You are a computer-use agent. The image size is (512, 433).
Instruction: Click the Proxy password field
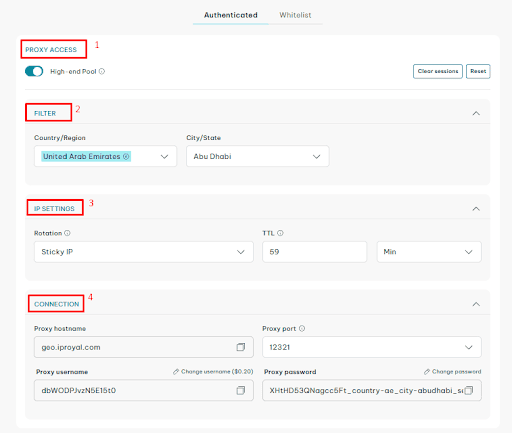[x=372, y=390]
